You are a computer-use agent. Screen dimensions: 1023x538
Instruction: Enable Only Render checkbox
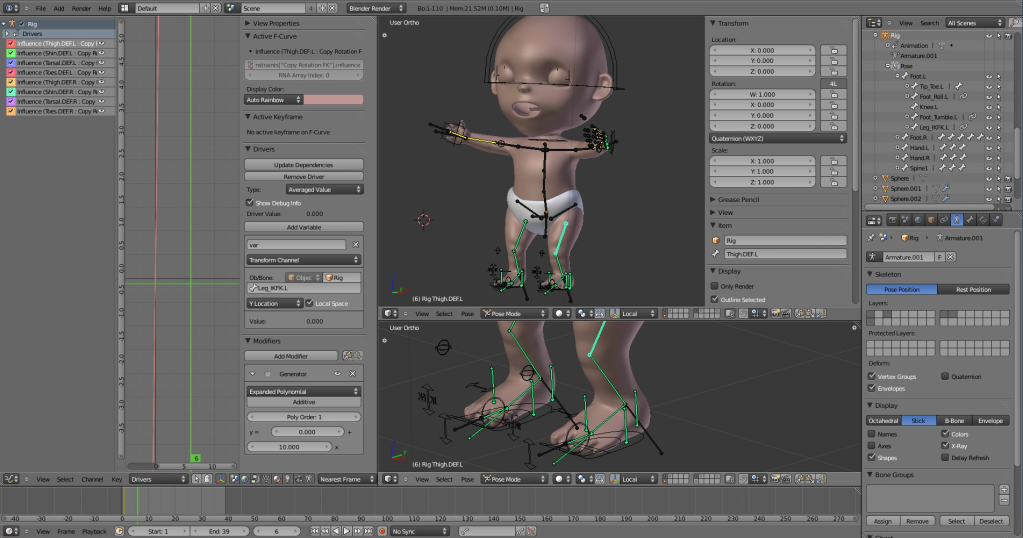click(715, 286)
